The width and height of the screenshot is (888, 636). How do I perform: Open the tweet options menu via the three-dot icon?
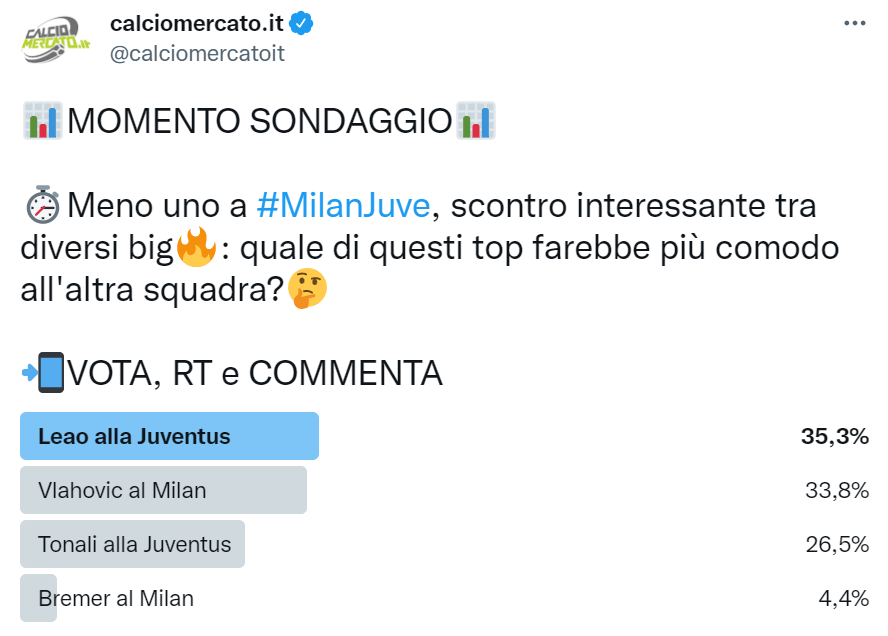point(855,22)
